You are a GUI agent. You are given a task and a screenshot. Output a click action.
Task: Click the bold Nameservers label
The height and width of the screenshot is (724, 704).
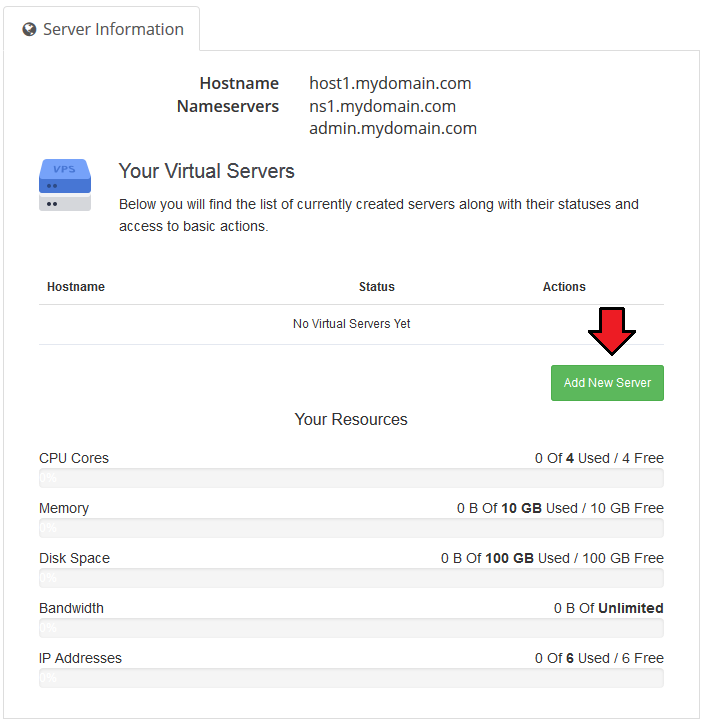click(228, 106)
